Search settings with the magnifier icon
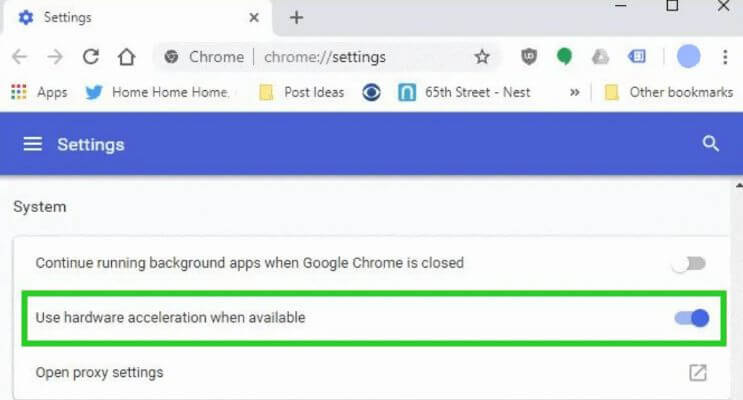The width and height of the screenshot is (743, 400). pyautogui.click(x=711, y=144)
